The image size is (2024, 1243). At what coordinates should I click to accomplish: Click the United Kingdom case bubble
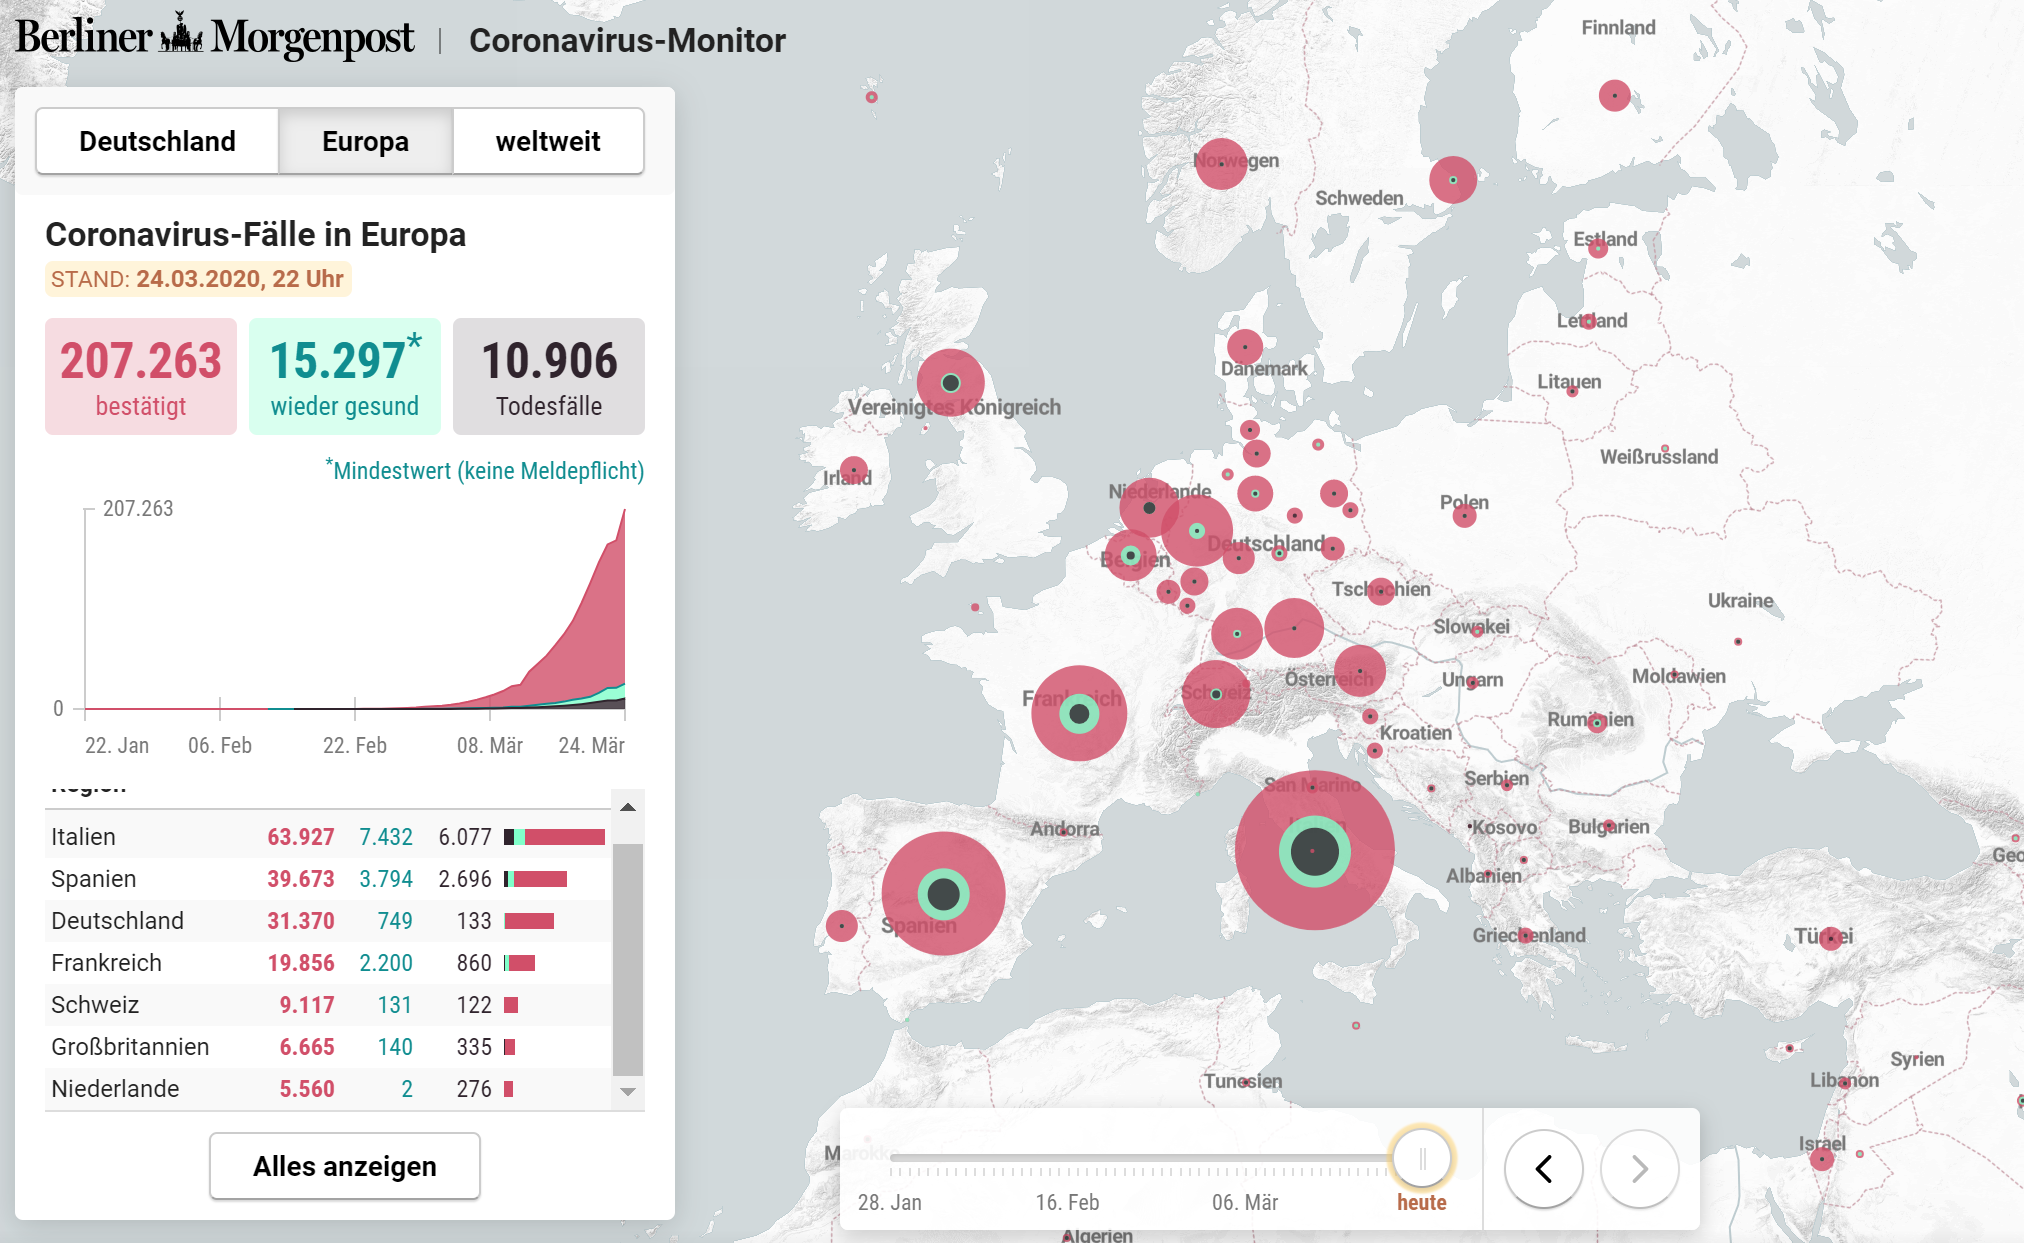pyautogui.click(x=950, y=382)
